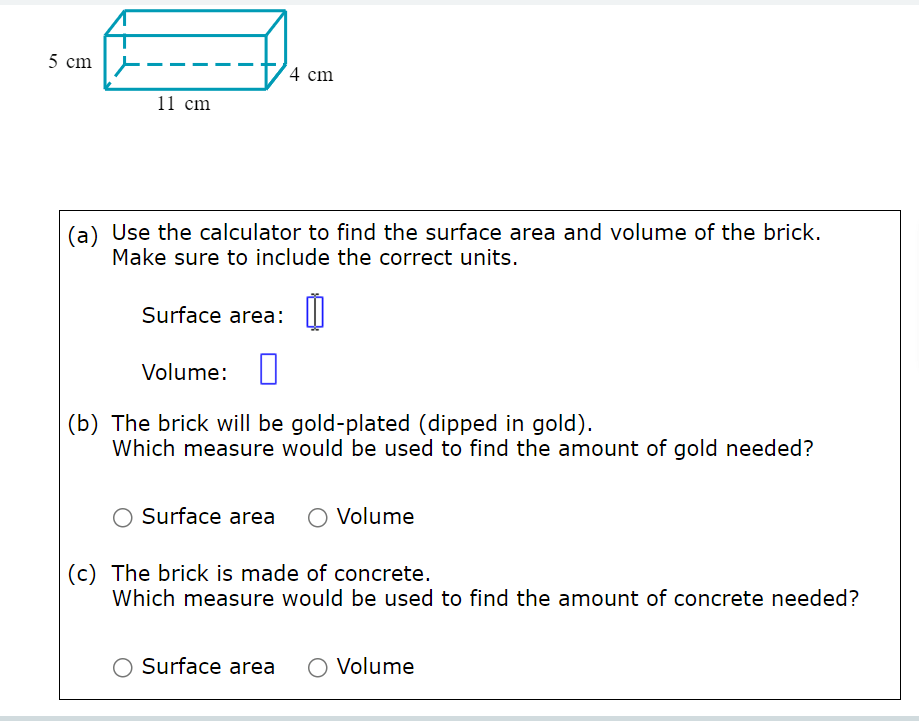Click the "gold-plated (dipped in gold)" sentence
This screenshot has width=919, height=721.
(352, 423)
